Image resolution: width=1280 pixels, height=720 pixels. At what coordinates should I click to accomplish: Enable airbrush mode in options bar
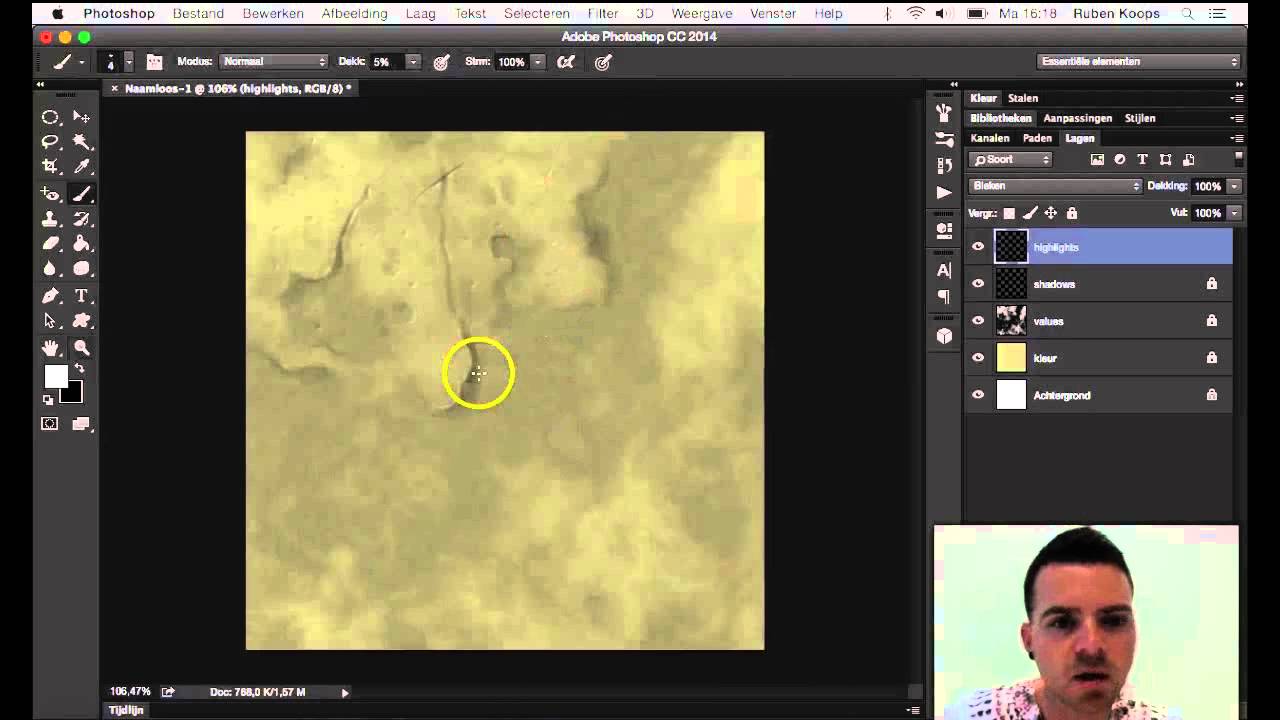566,62
